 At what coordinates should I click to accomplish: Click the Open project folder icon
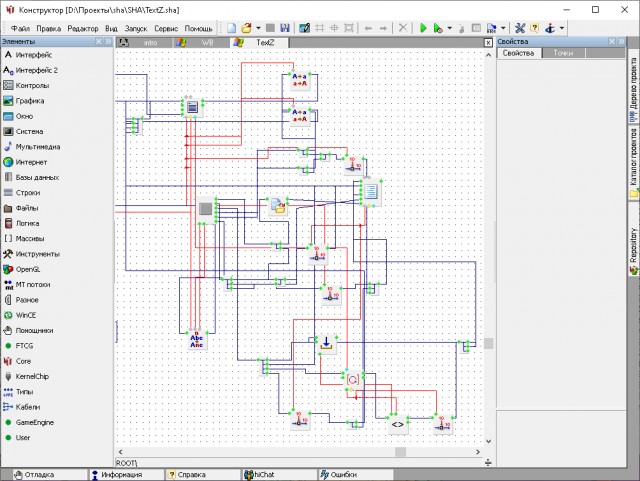[246, 28]
